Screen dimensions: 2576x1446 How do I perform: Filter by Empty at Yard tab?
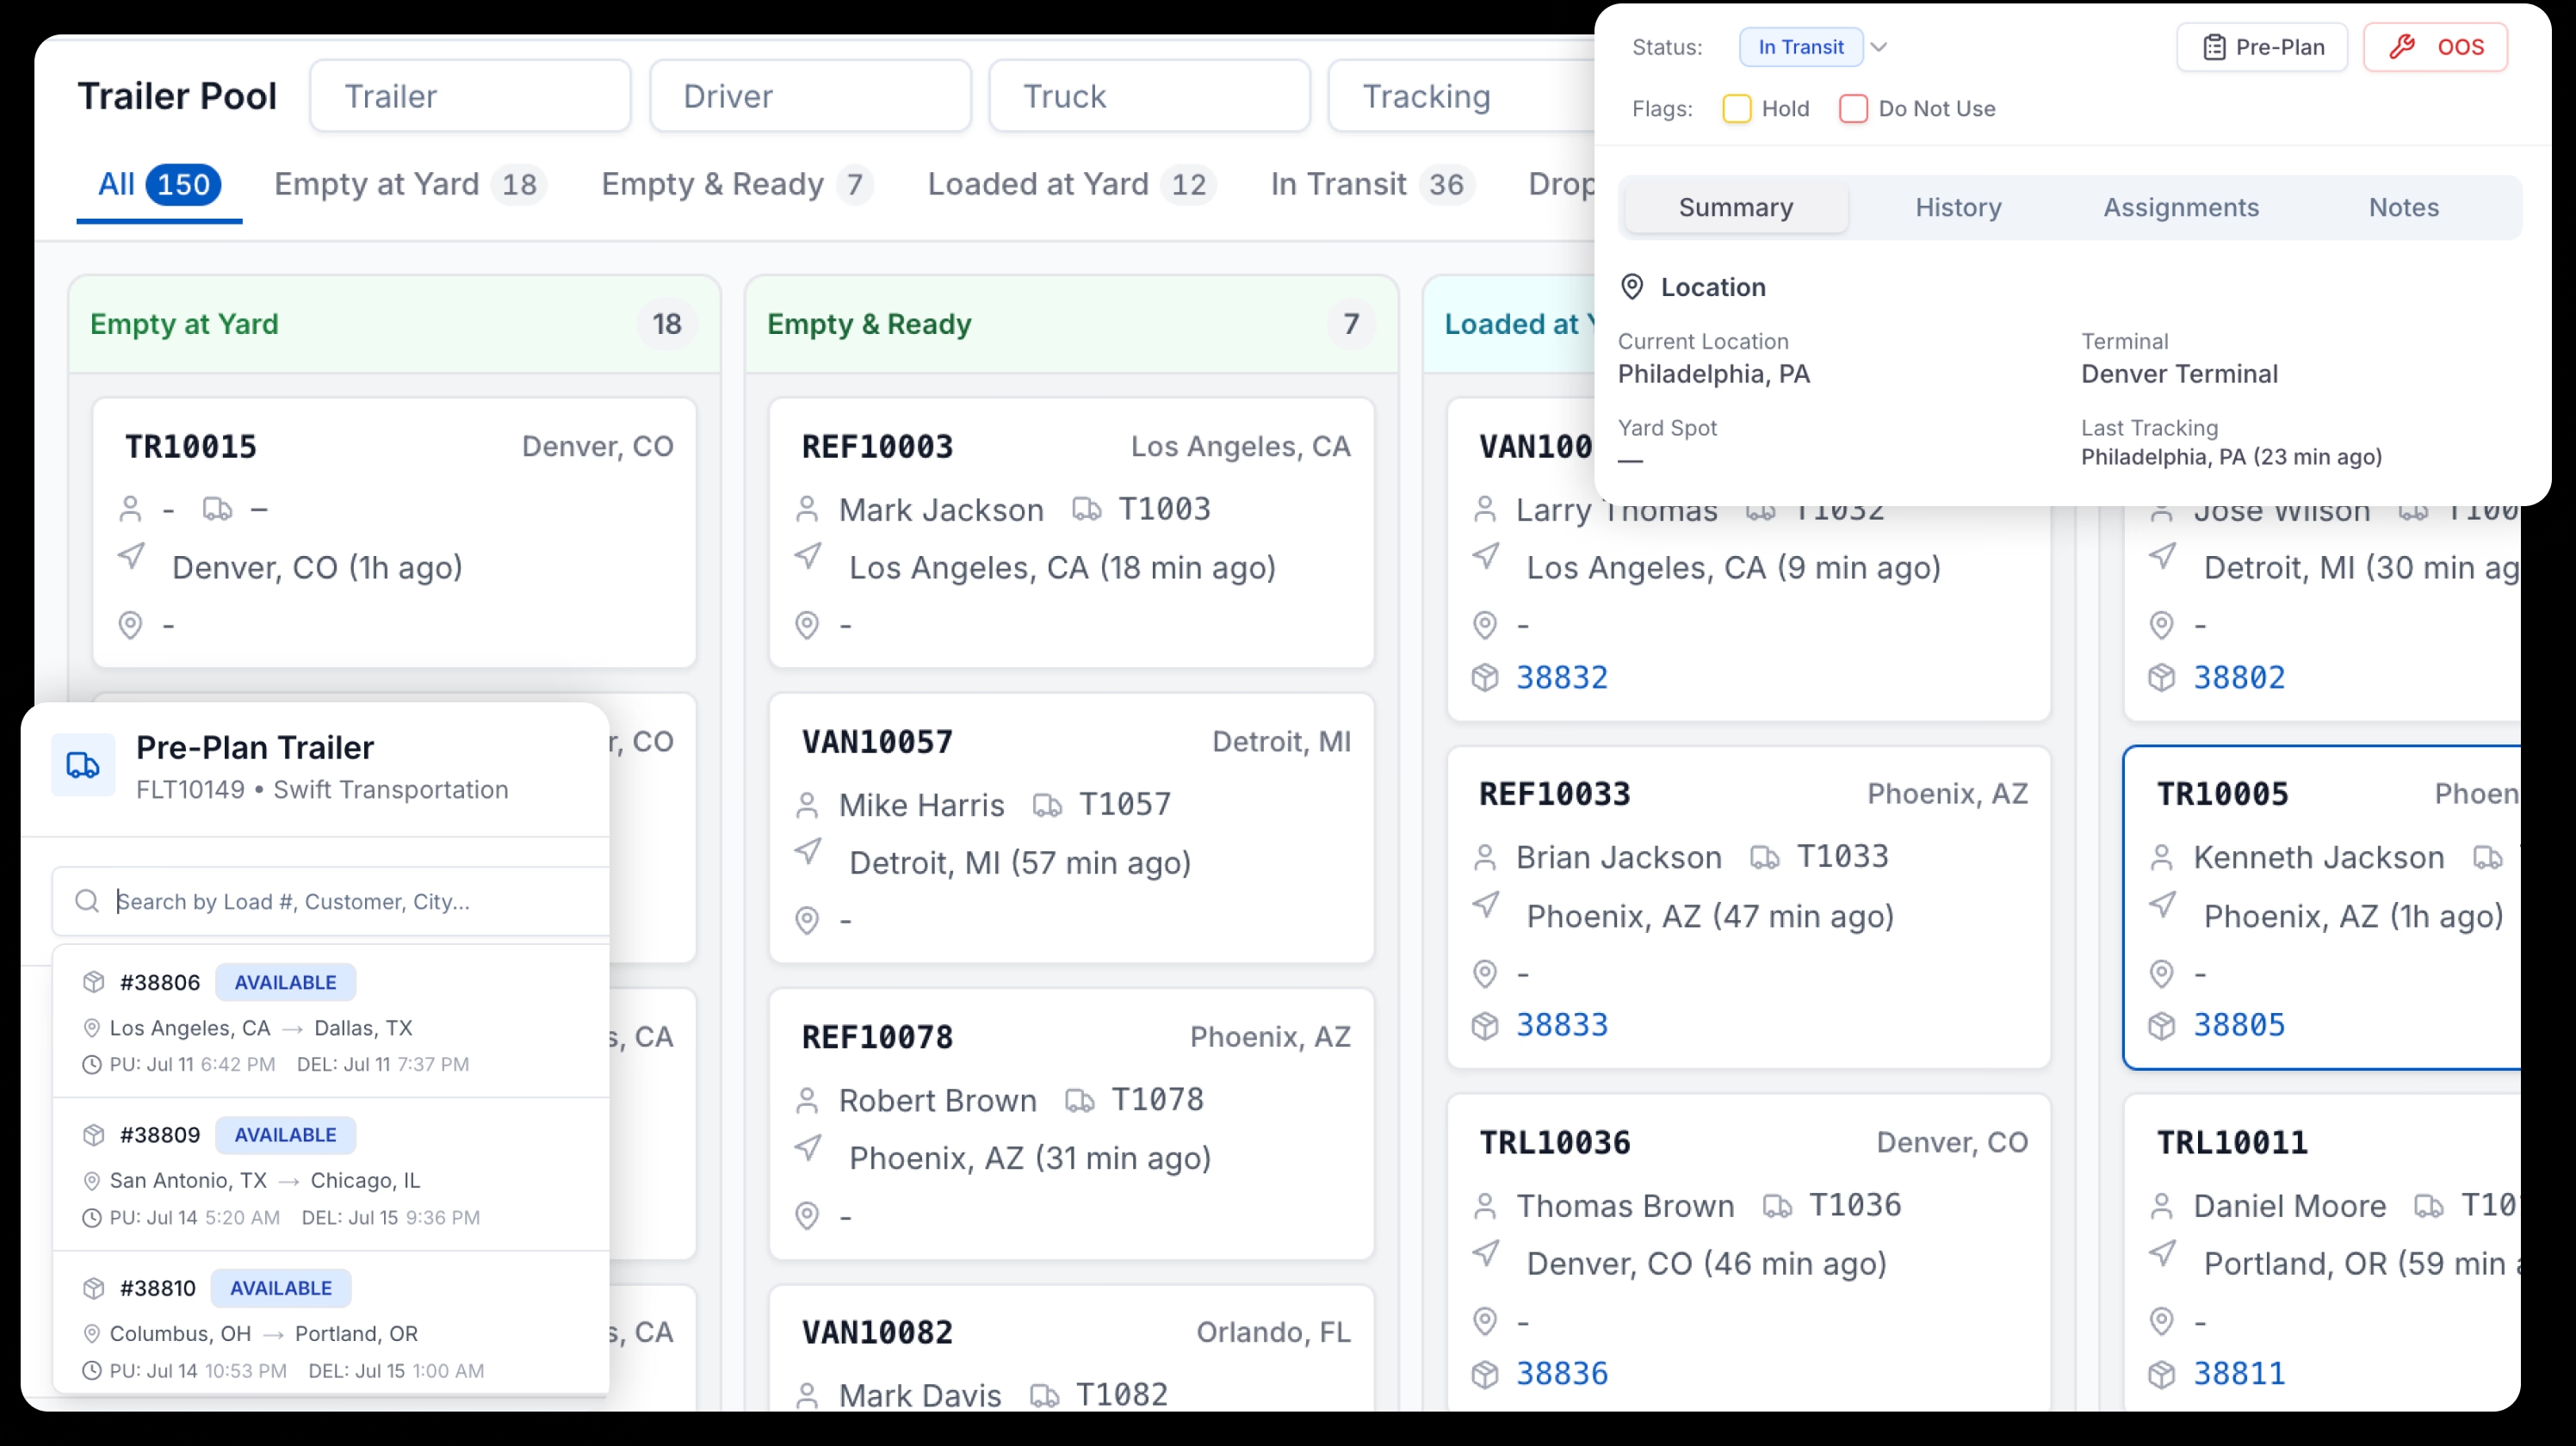410,185
